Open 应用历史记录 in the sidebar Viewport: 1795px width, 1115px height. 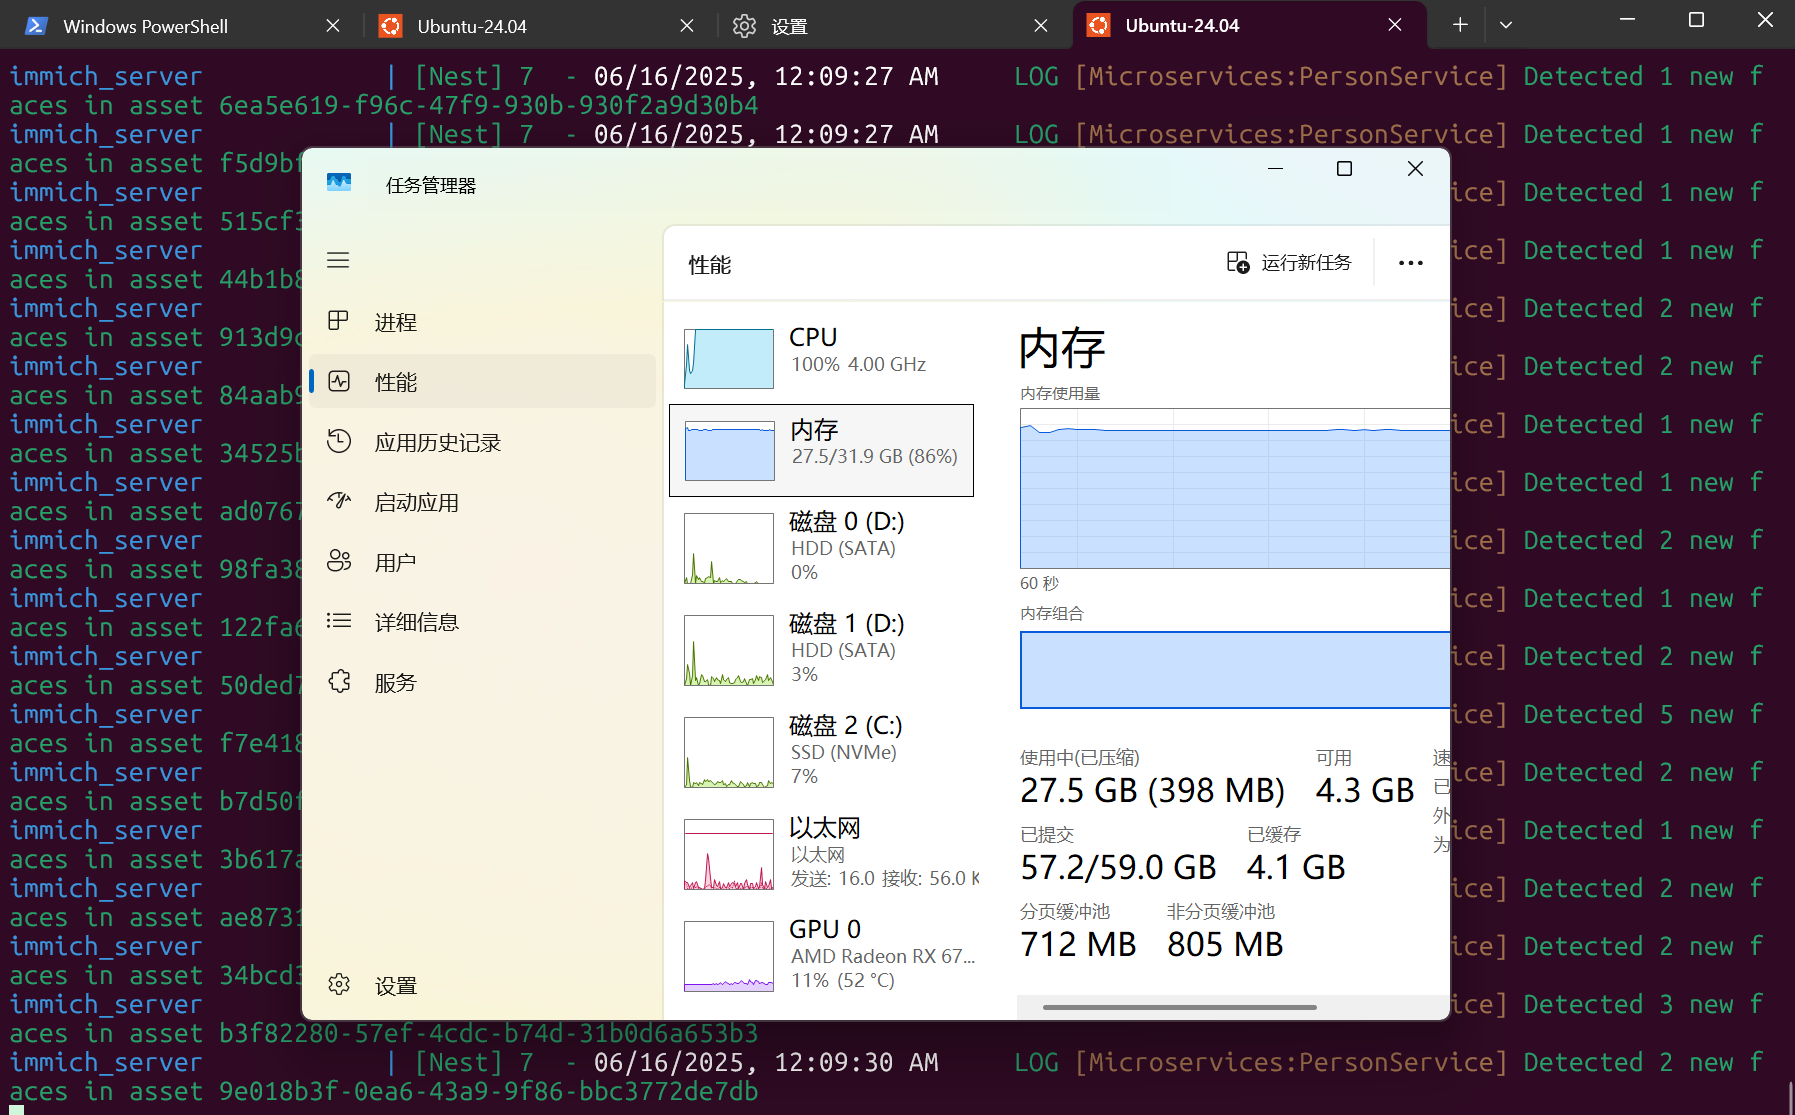click(x=482, y=442)
